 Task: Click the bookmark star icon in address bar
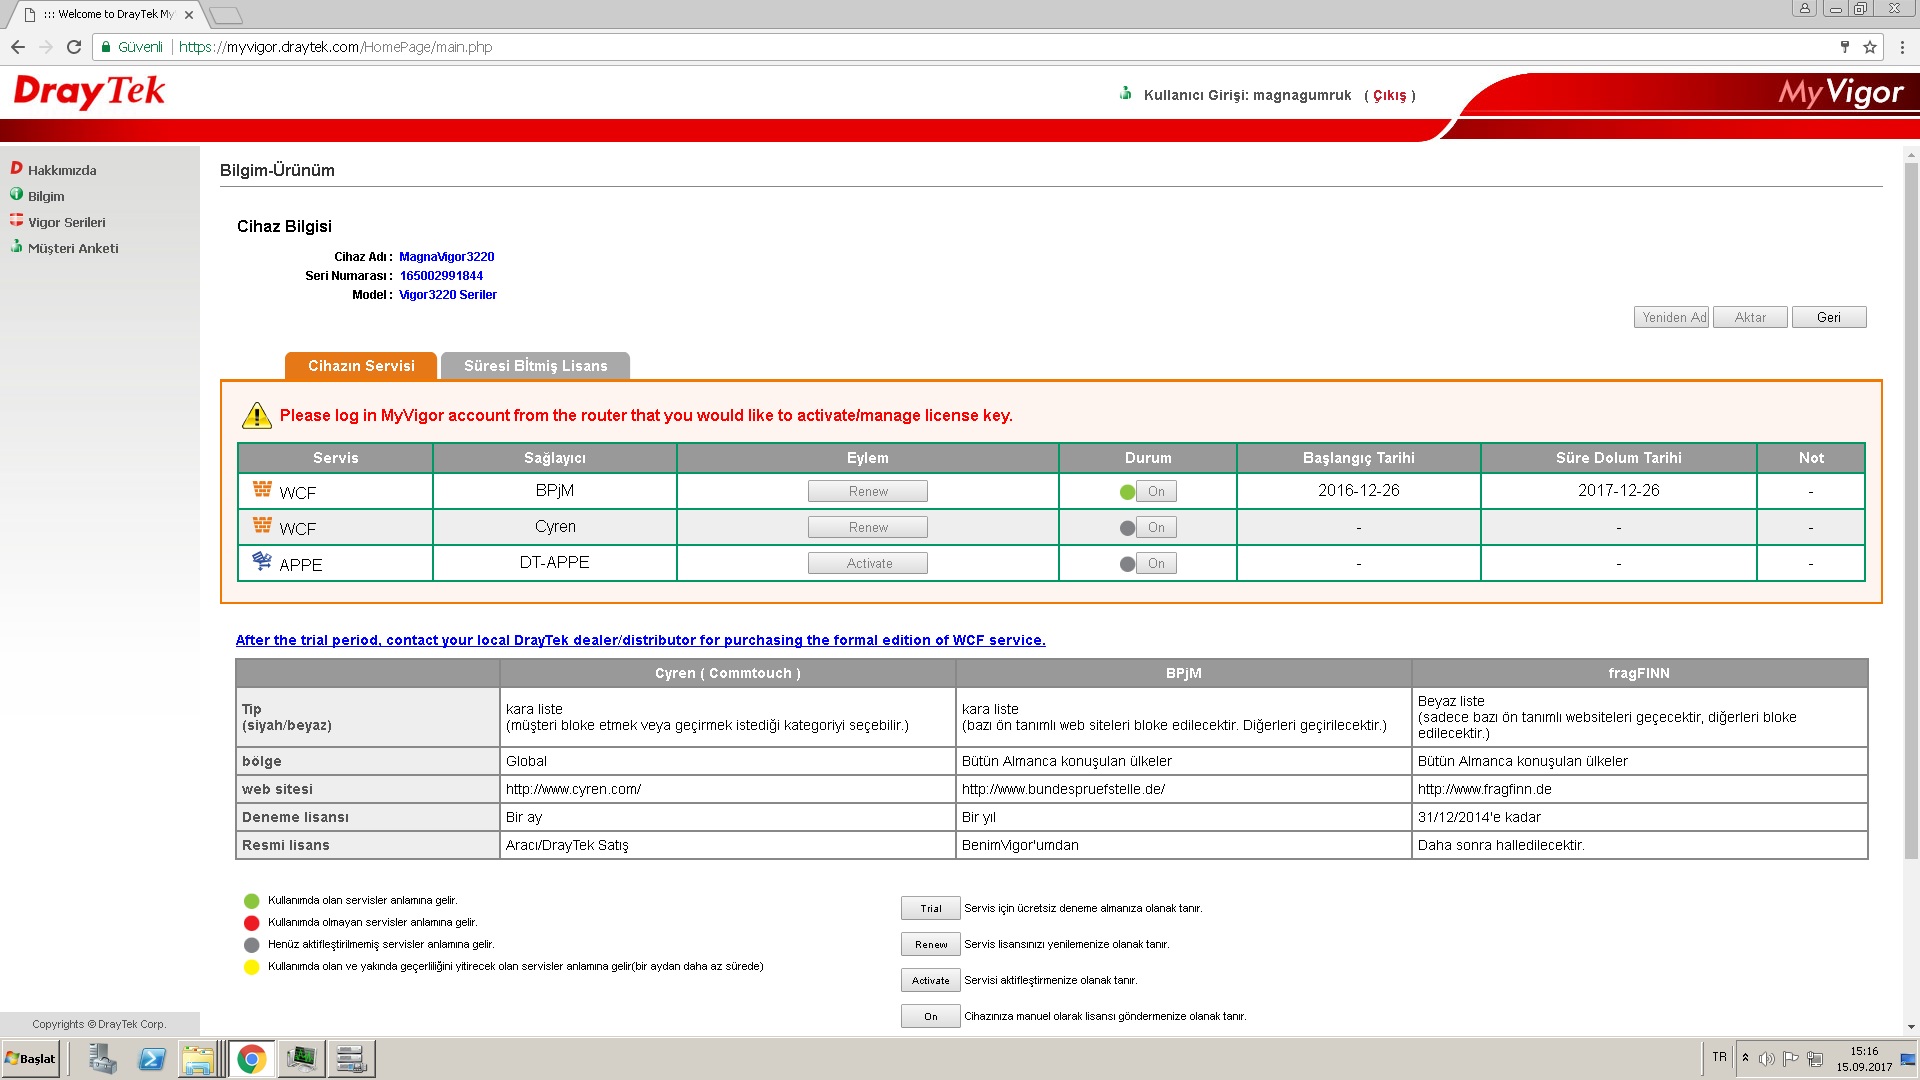pos(1870,47)
